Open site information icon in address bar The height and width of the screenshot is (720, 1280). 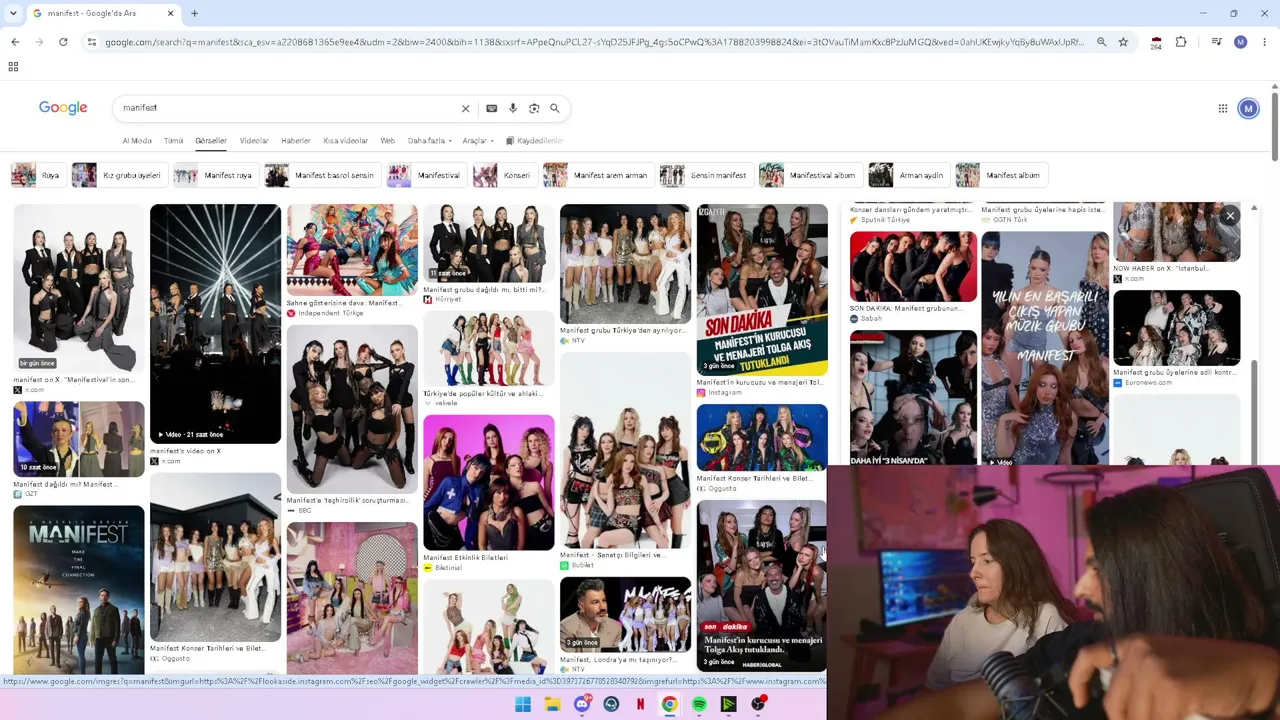click(x=92, y=42)
